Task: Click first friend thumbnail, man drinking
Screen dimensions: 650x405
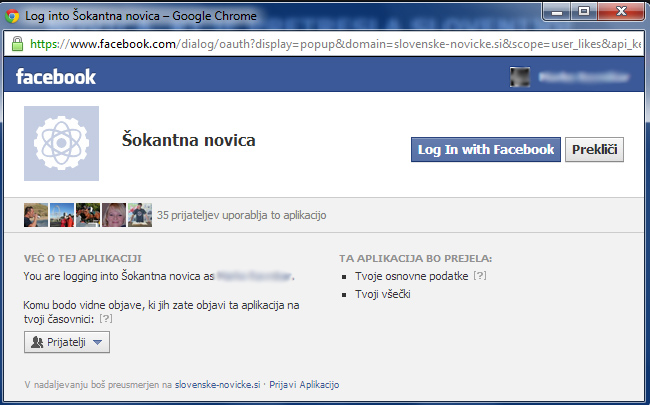Action: coord(36,215)
